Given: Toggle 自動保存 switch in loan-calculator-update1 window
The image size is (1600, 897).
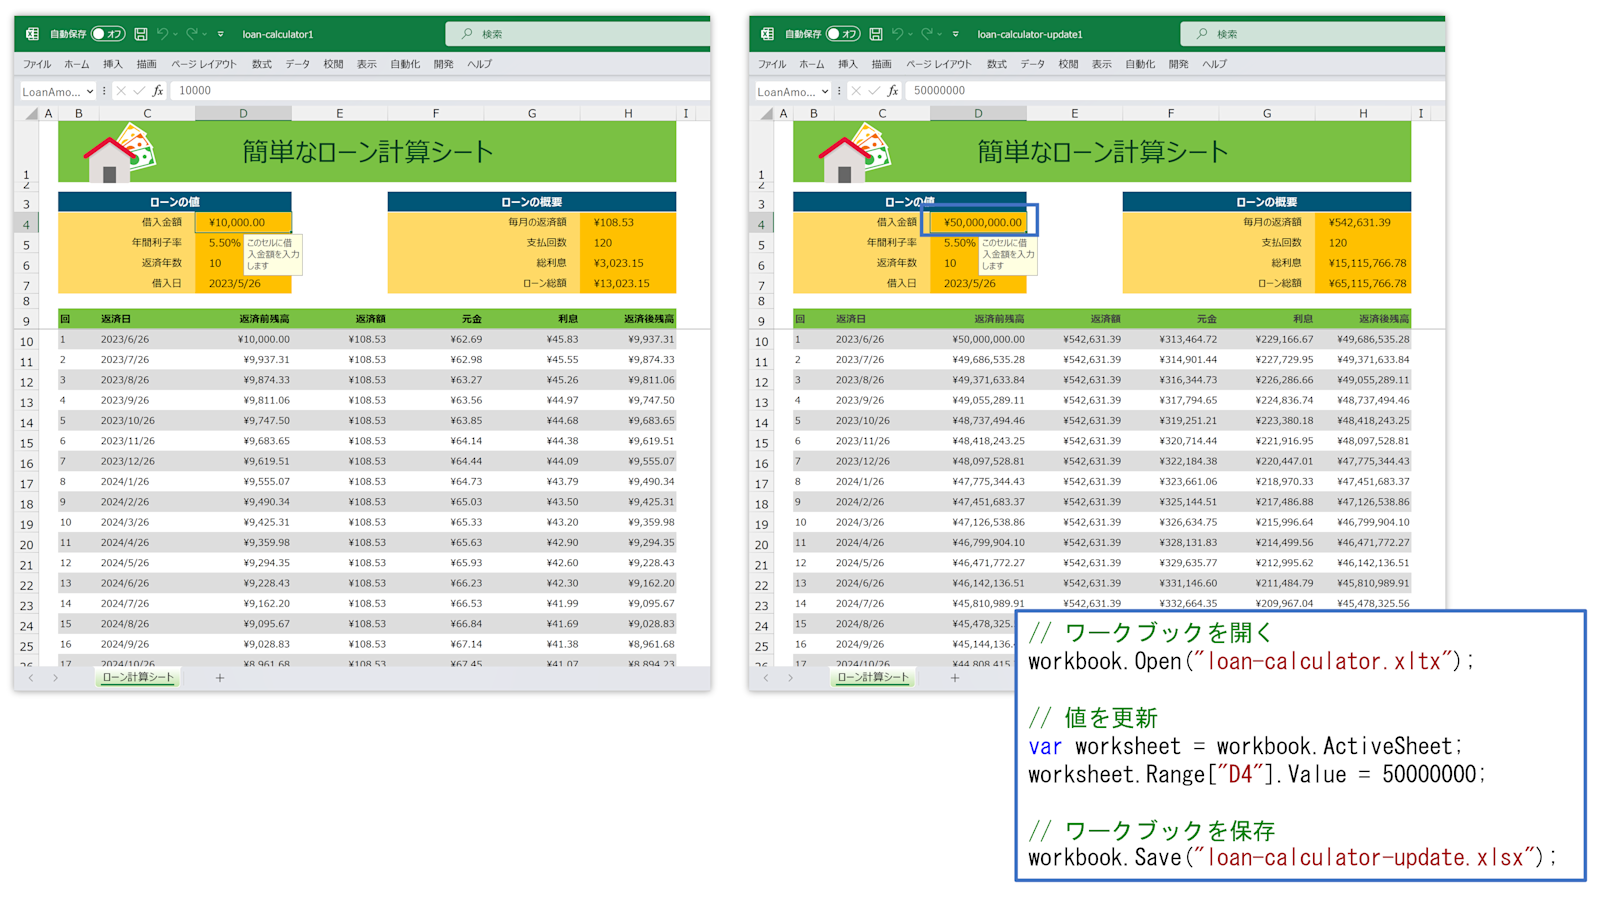Looking at the screenshot, I should (842, 34).
